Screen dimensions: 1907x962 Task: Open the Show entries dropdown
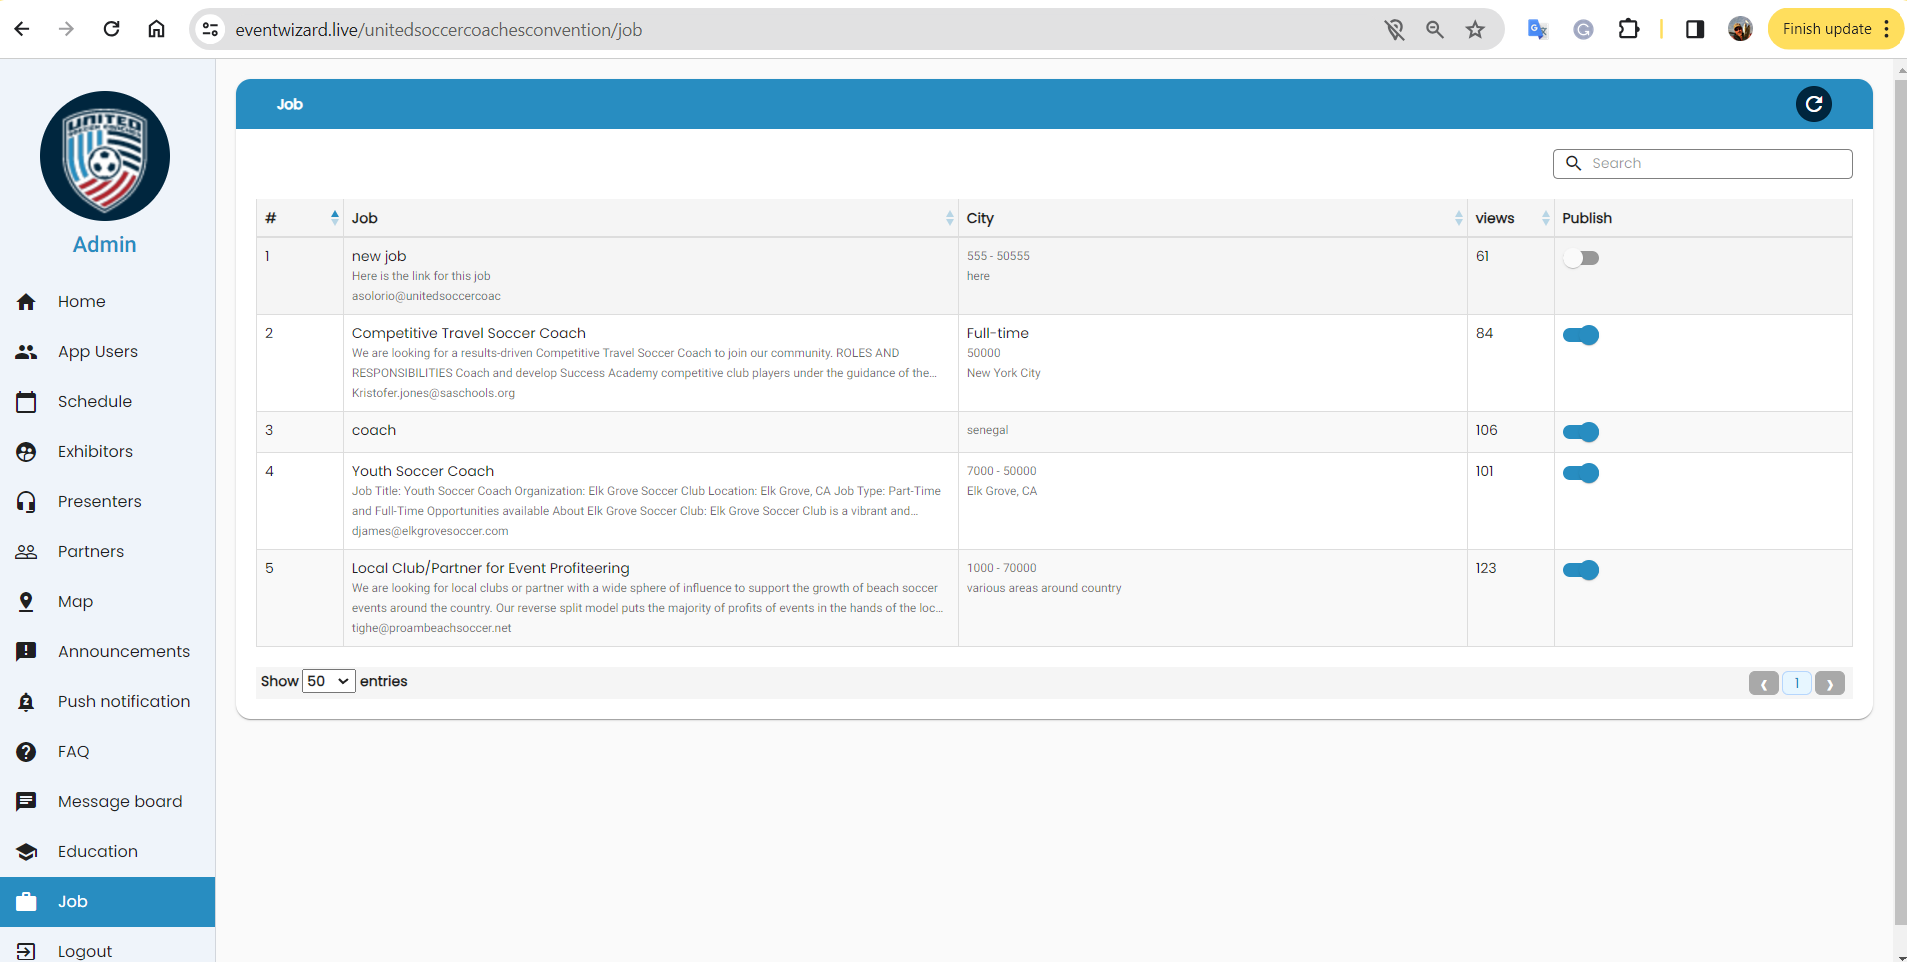point(328,681)
